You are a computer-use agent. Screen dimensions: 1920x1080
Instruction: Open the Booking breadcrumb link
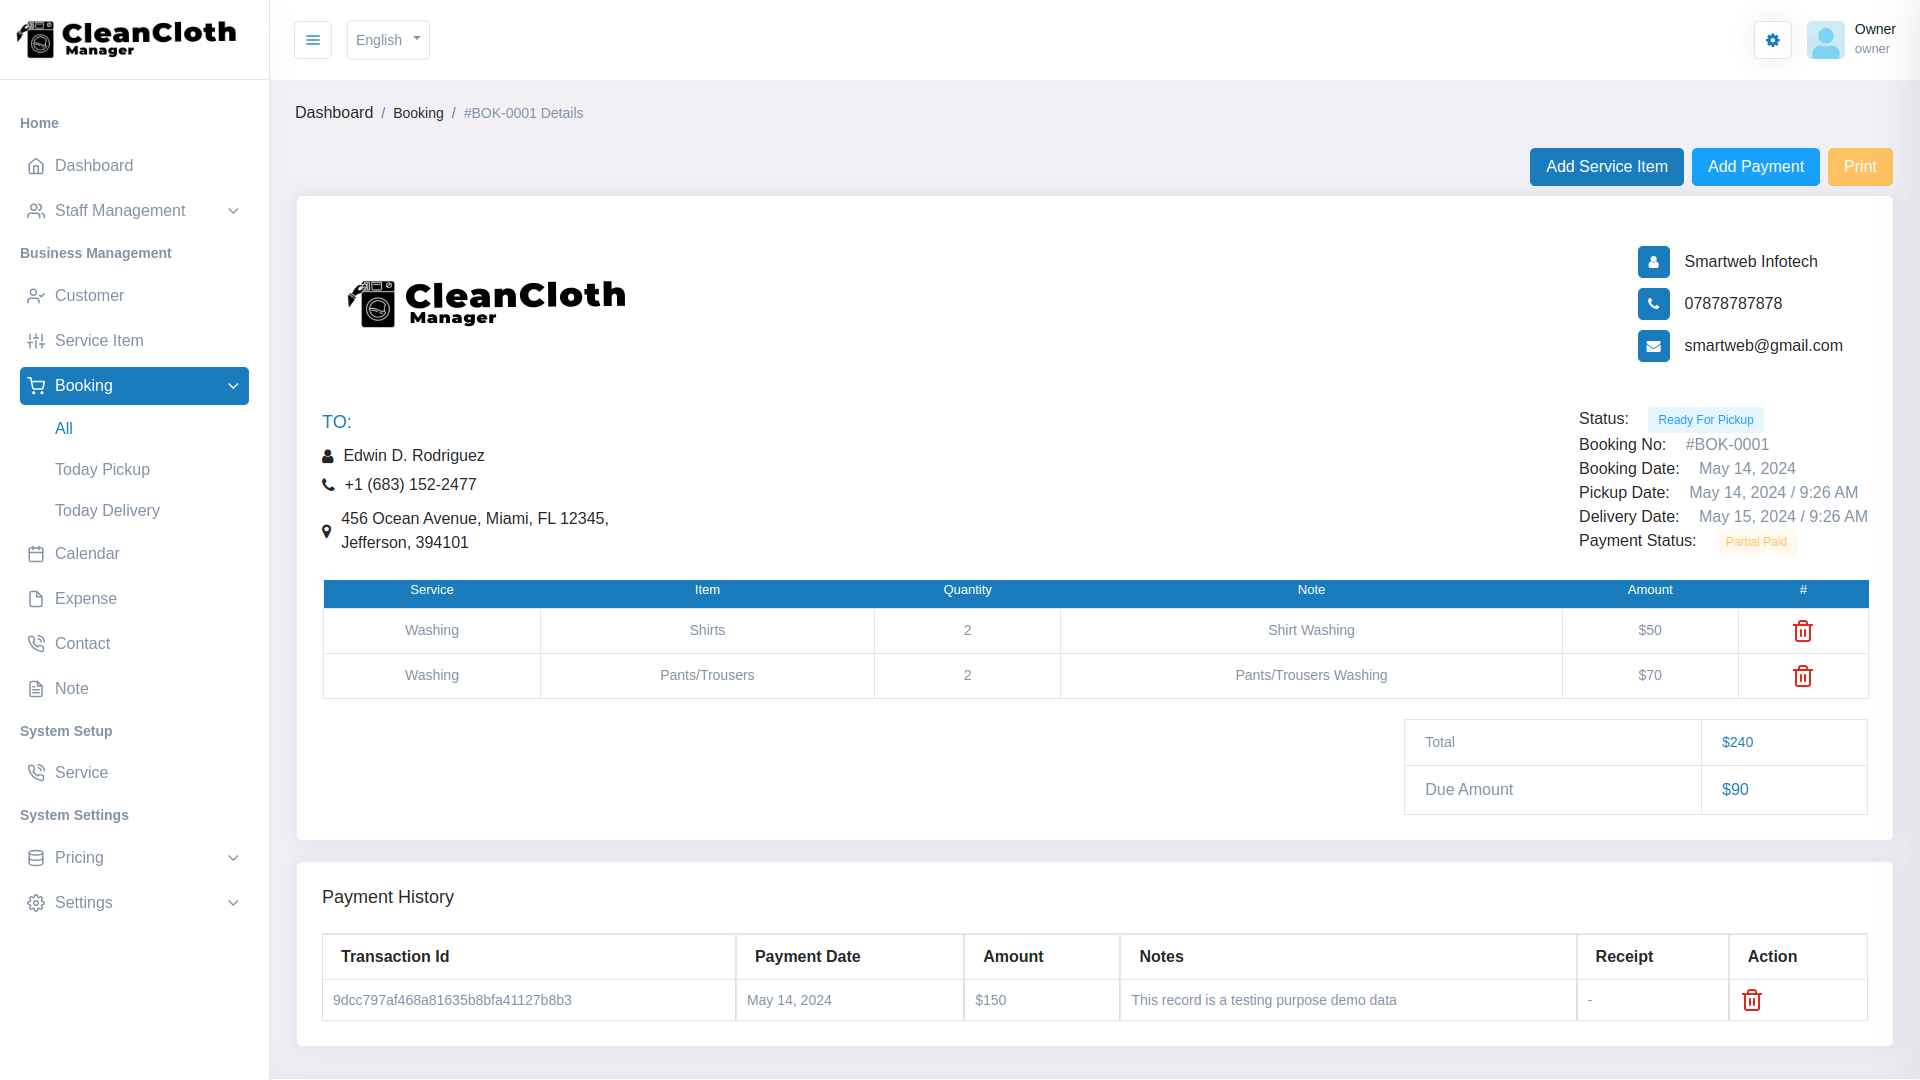click(x=418, y=113)
